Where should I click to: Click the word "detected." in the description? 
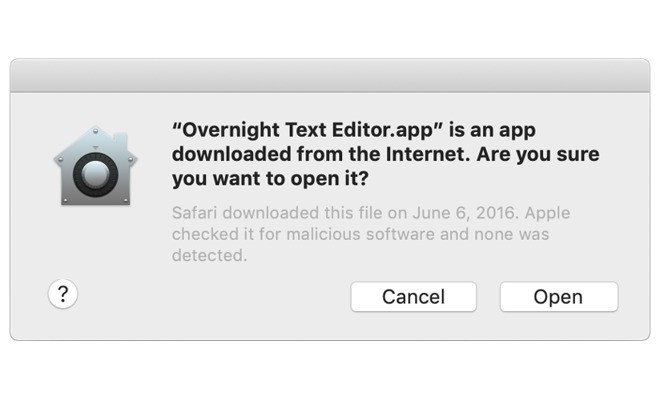(209, 255)
